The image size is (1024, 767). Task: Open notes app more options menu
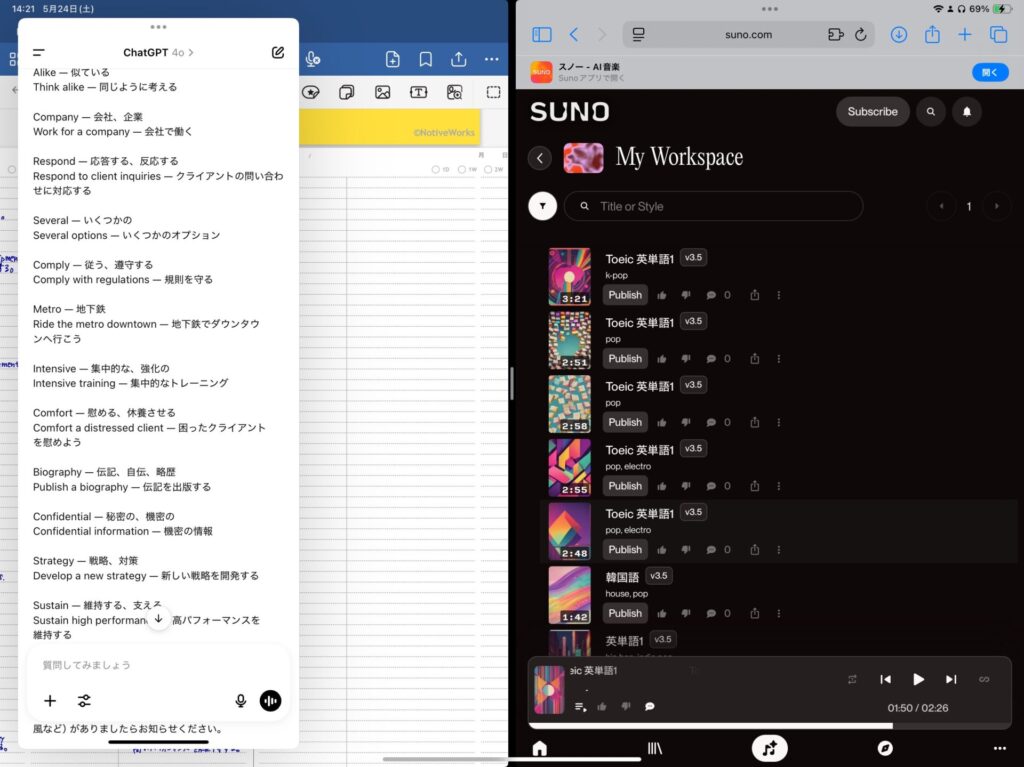(492, 59)
